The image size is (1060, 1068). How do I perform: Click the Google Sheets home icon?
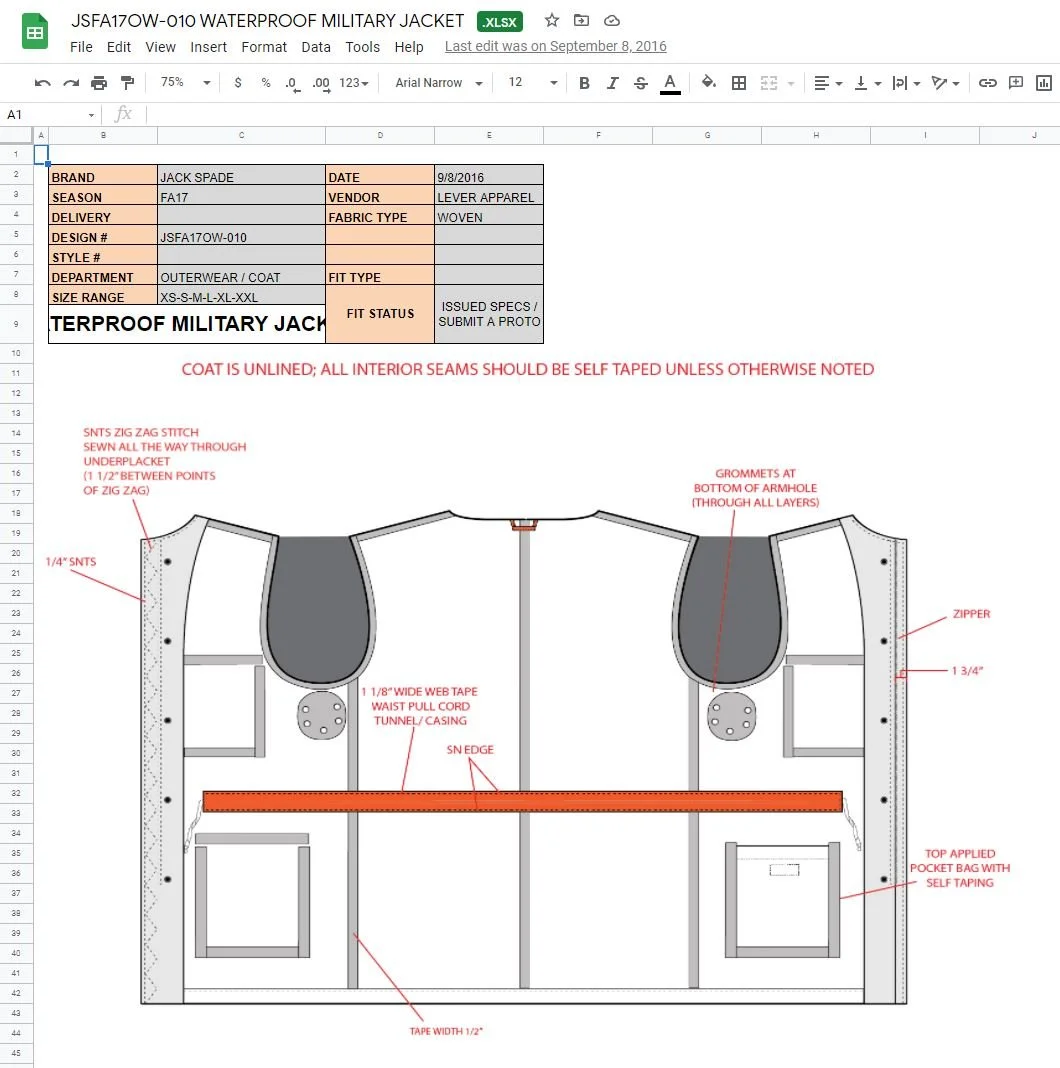pyautogui.click(x=35, y=31)
